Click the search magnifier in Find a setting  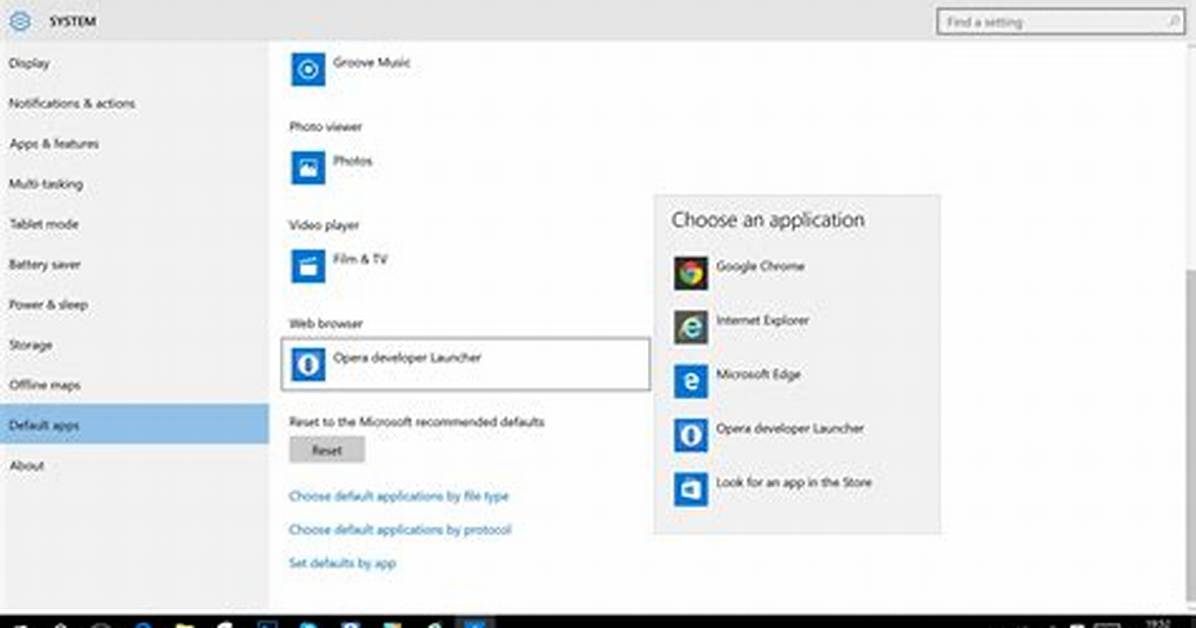coord(1173,22)
